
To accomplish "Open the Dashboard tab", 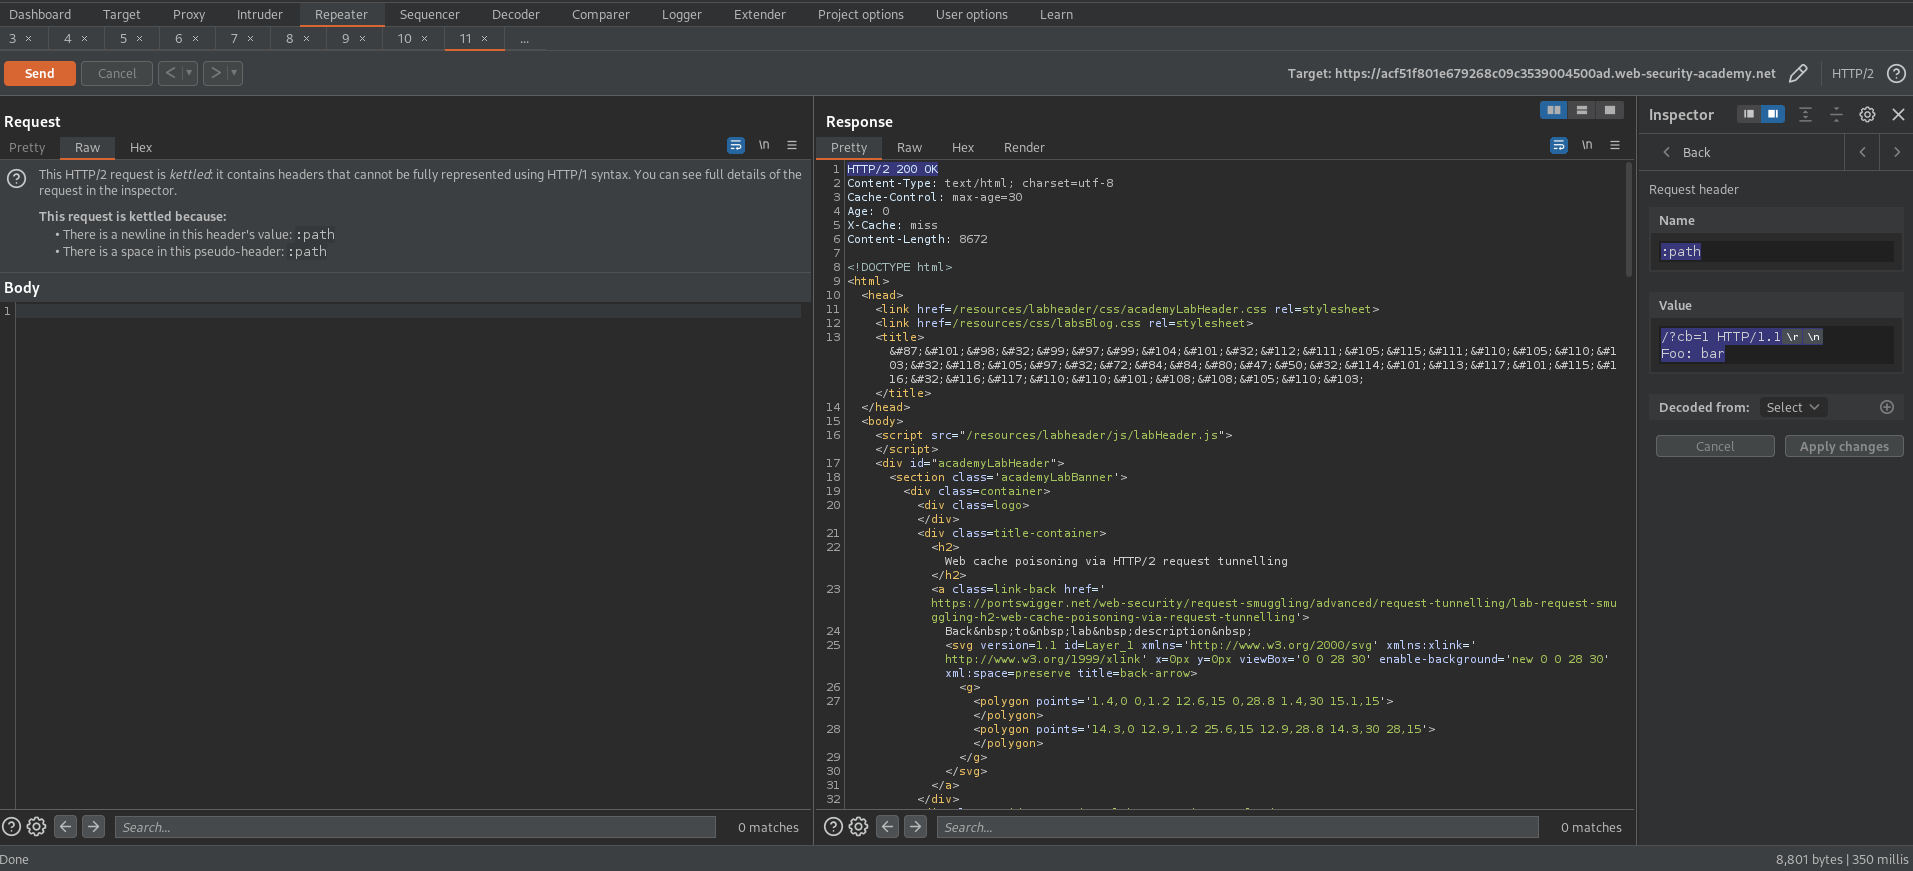I will pyautogui.click(x=40, y=14).
